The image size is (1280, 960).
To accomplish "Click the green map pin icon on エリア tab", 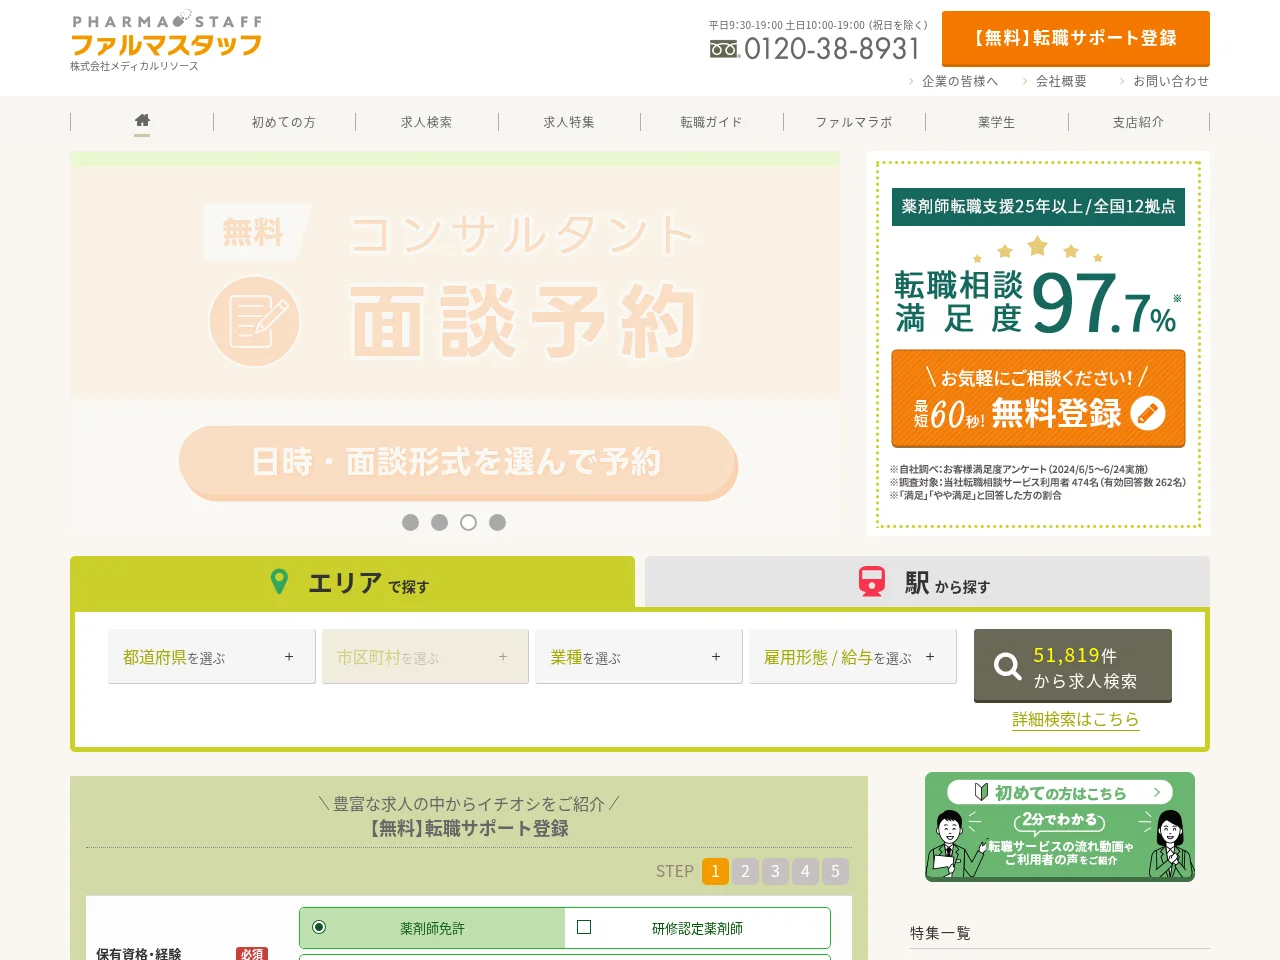I will (x=280, y=581).
